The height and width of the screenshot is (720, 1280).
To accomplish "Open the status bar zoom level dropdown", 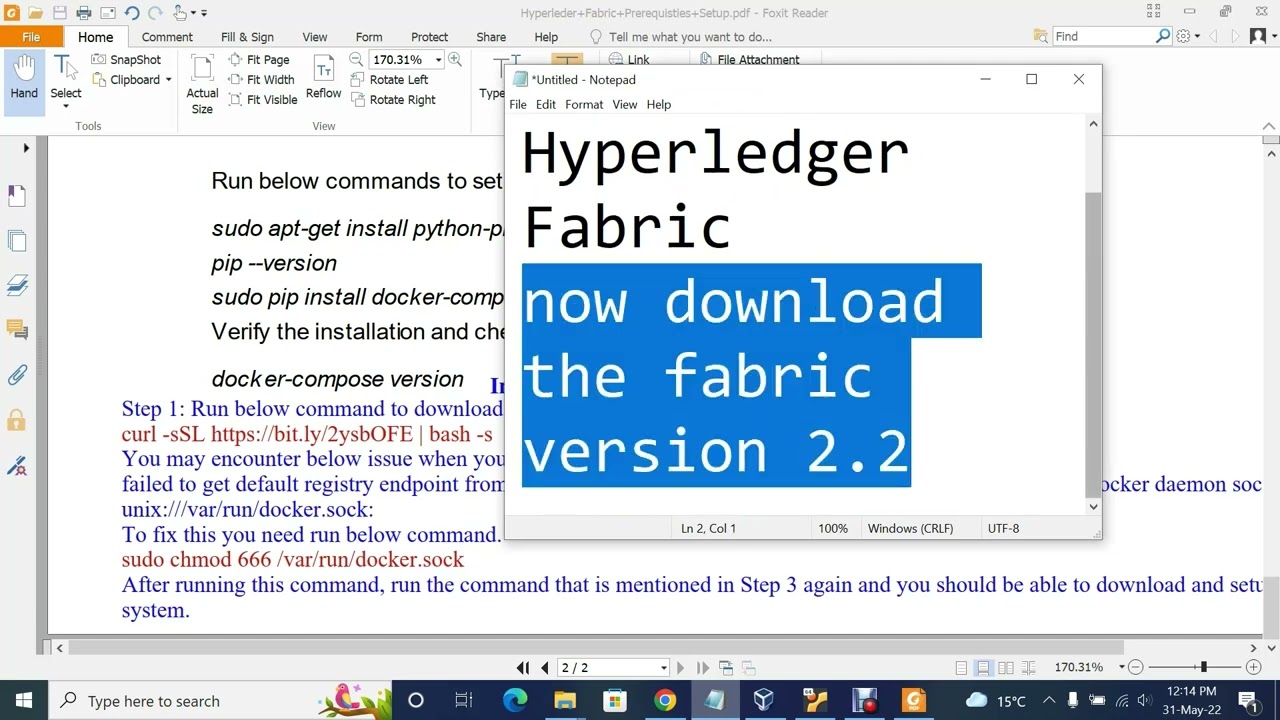I will pyautogui.click(x=1121, y=667).
